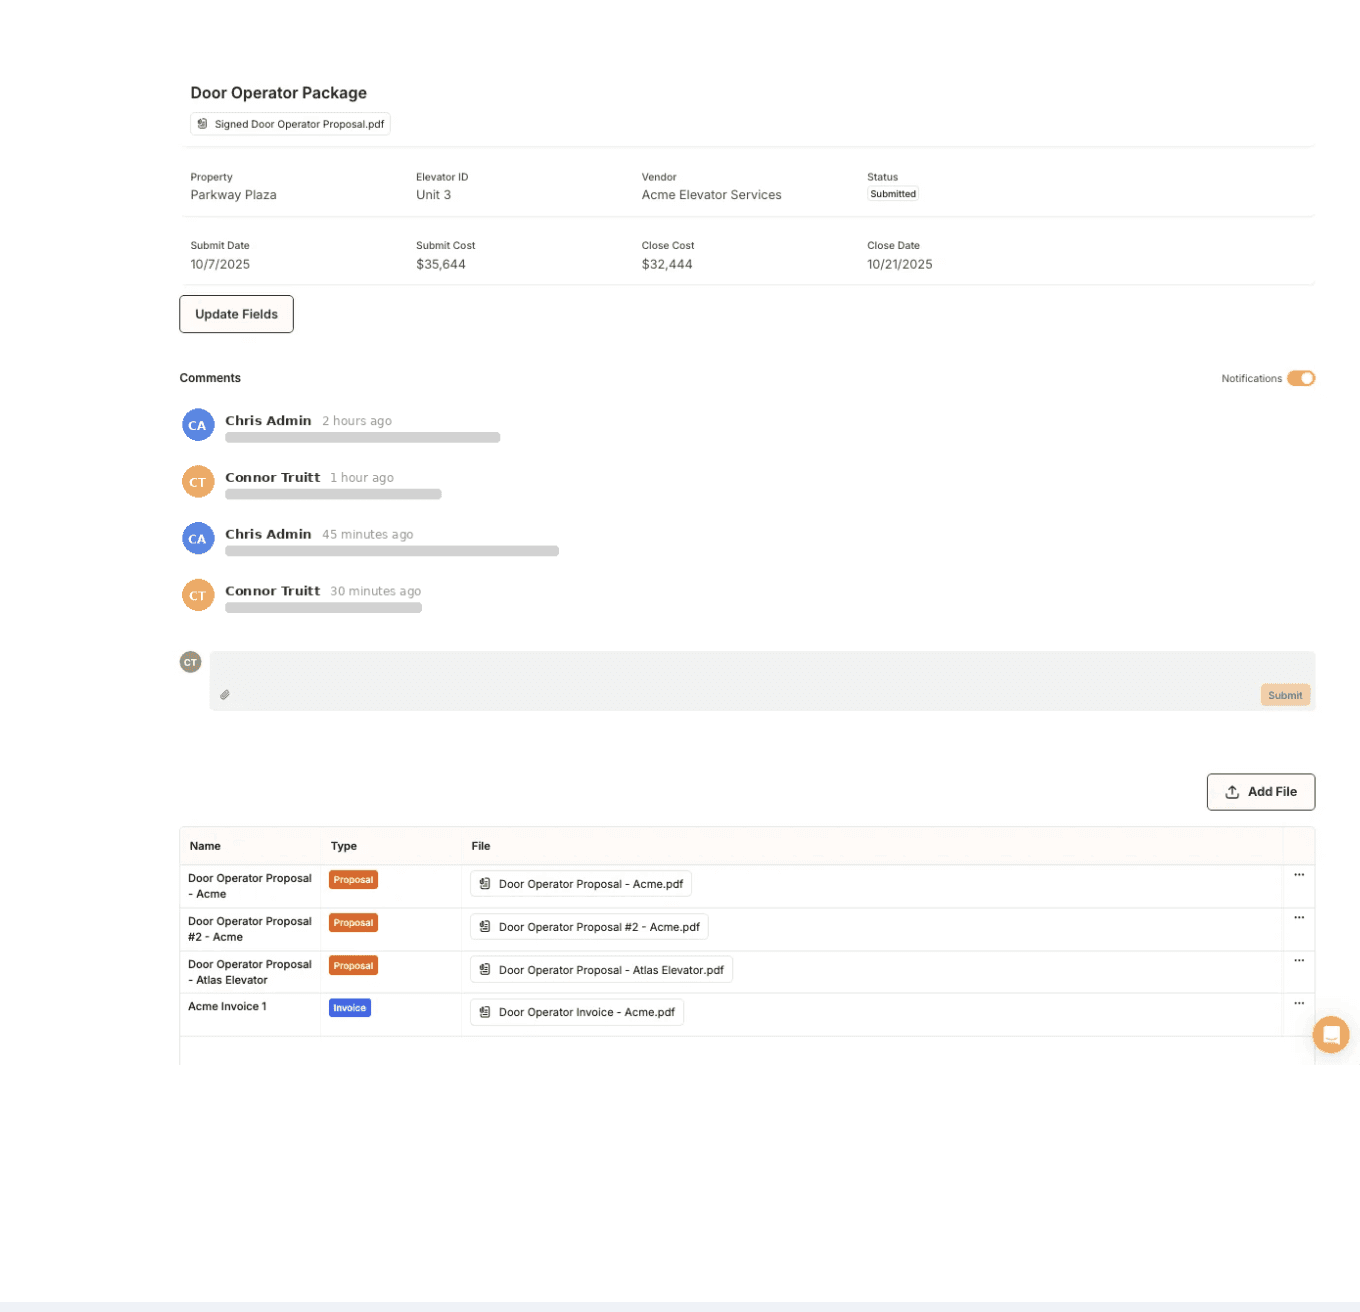The width and height of the screenshot is (1360, 1312).
Task: Click Chris Admin's avatar on the 2 hours ago comment
Action: click(x=198, y=425)
